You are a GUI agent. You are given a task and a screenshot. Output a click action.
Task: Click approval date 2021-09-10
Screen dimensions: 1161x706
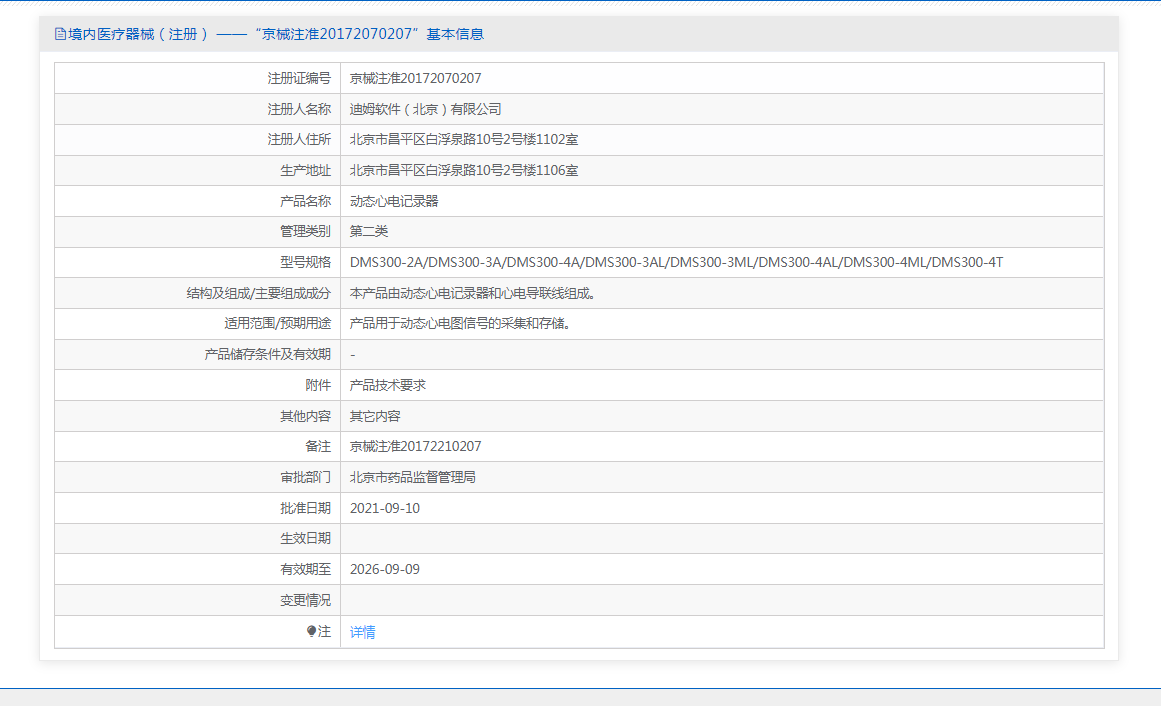(384, 508)
